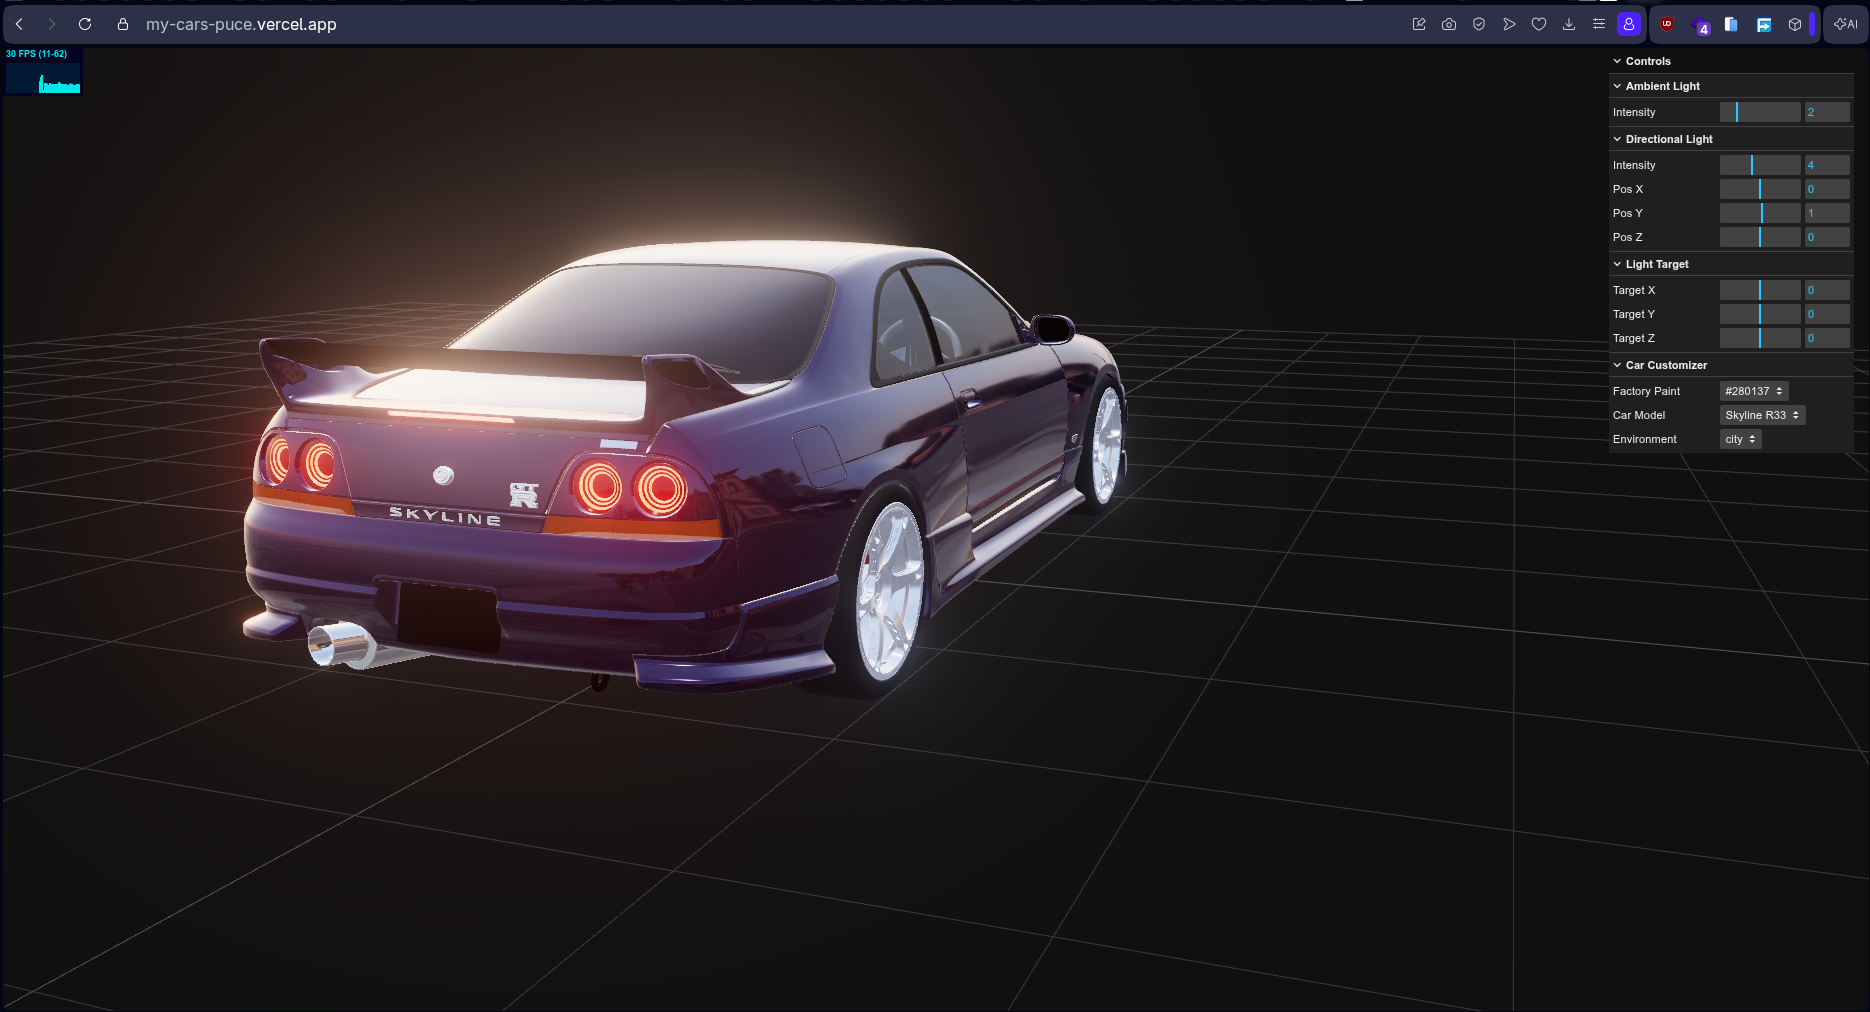Open the Factory Paint color dropdown
1870x1012 pixels.
(x=1754, y=391)
